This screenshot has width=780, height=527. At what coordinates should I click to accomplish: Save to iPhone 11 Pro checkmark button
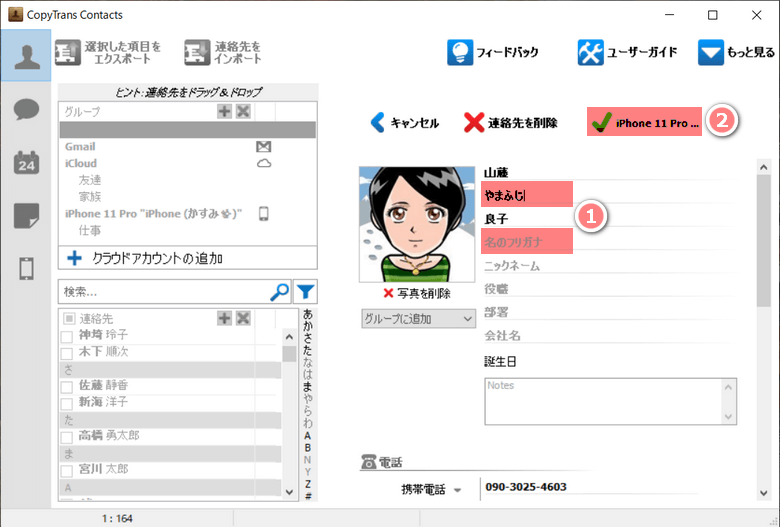pos(644,122)
